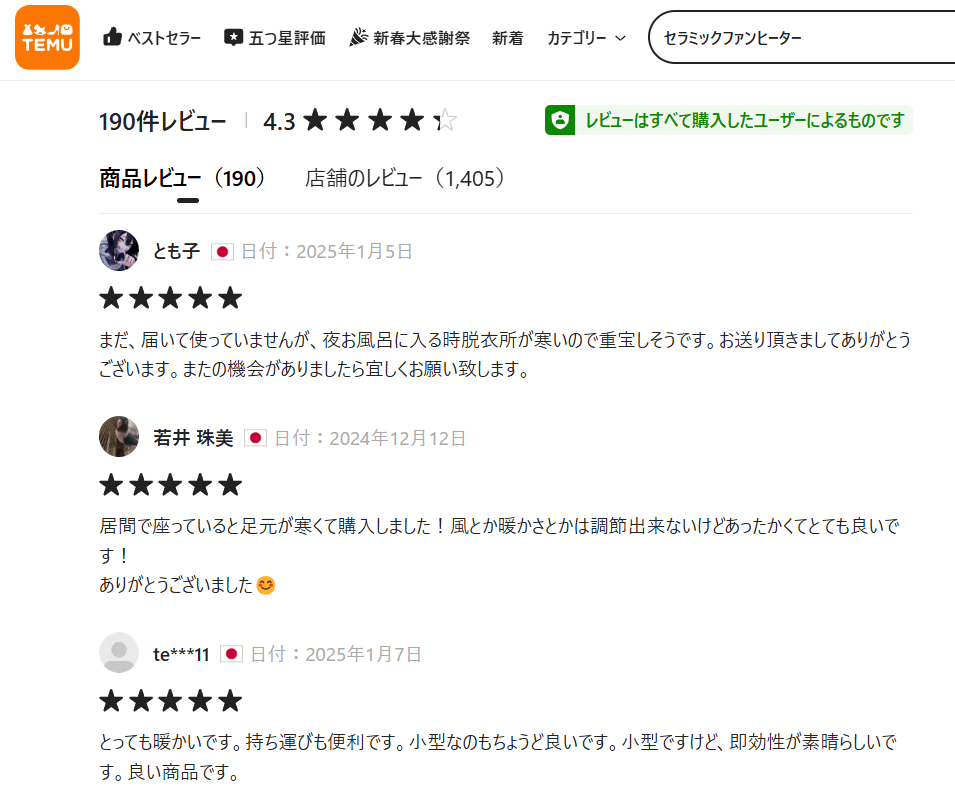Open the 五つ星評価 link
The width and height of the screenshot is (955, 806).
(287, 38)
